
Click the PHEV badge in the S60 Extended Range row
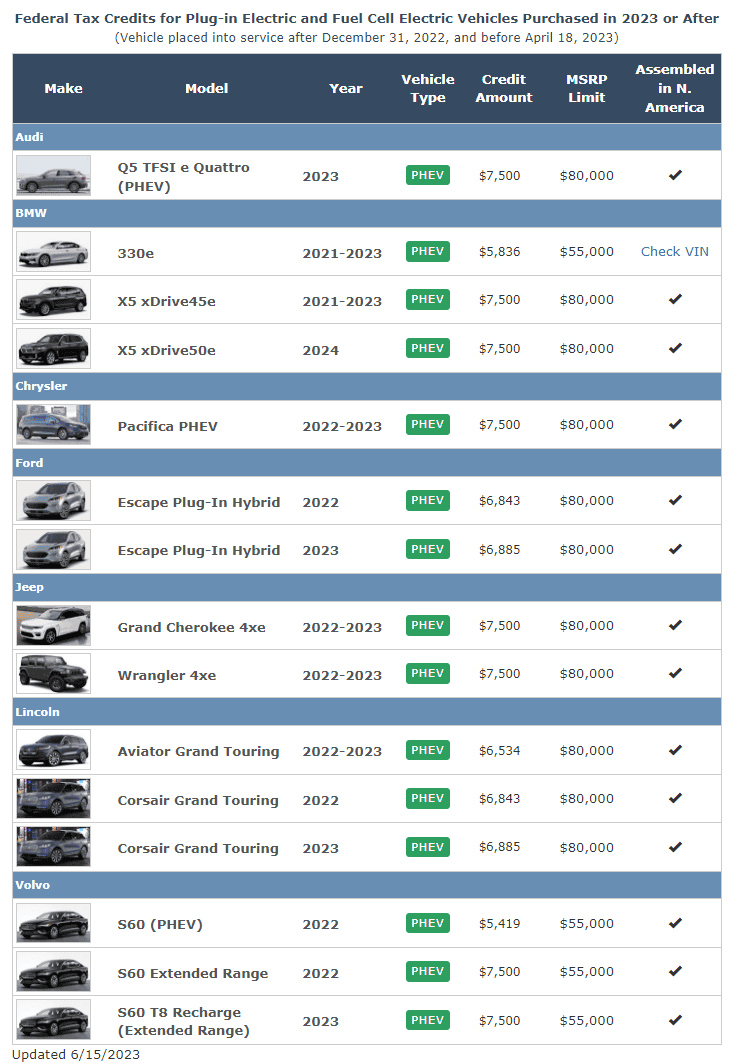(427, 972)
